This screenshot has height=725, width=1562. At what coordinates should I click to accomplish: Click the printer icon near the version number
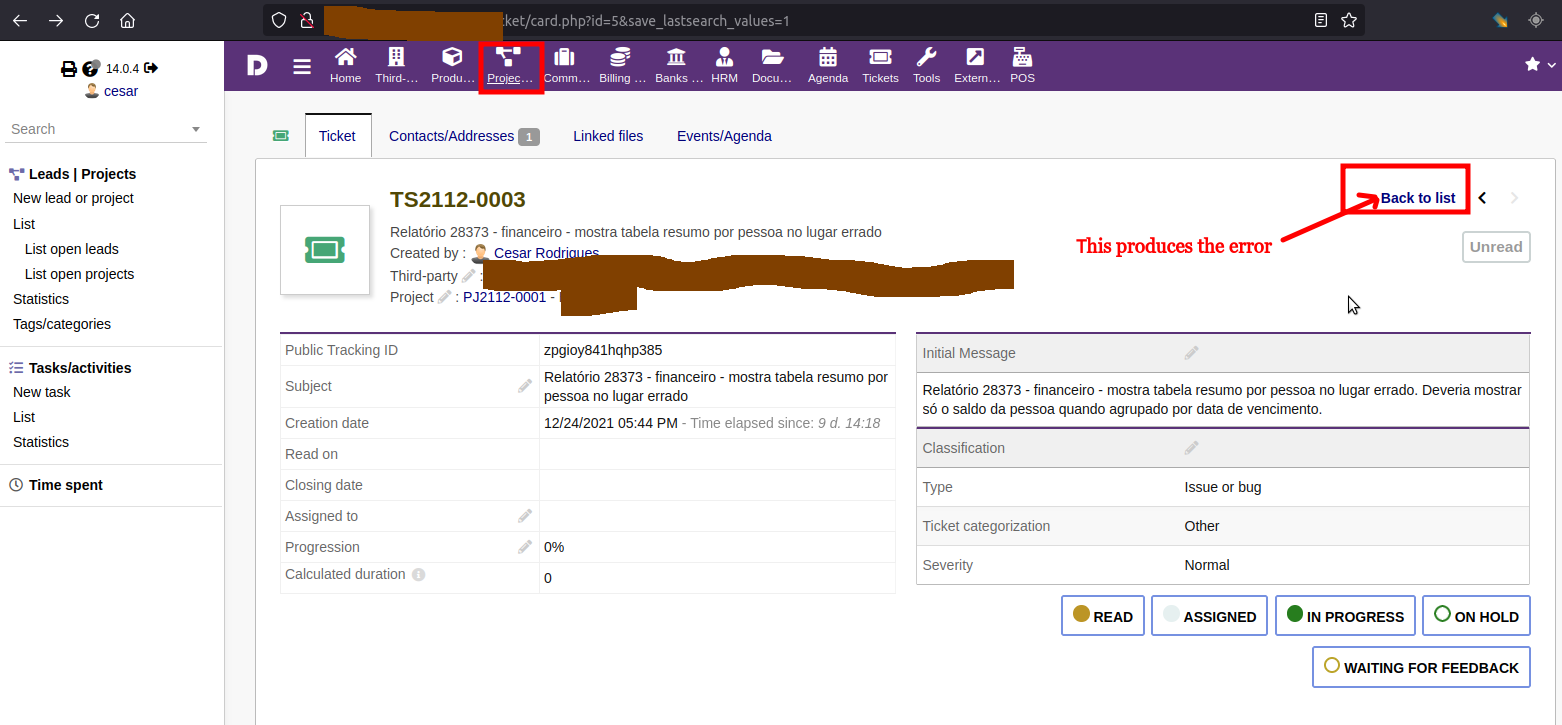tap(68, 68)
